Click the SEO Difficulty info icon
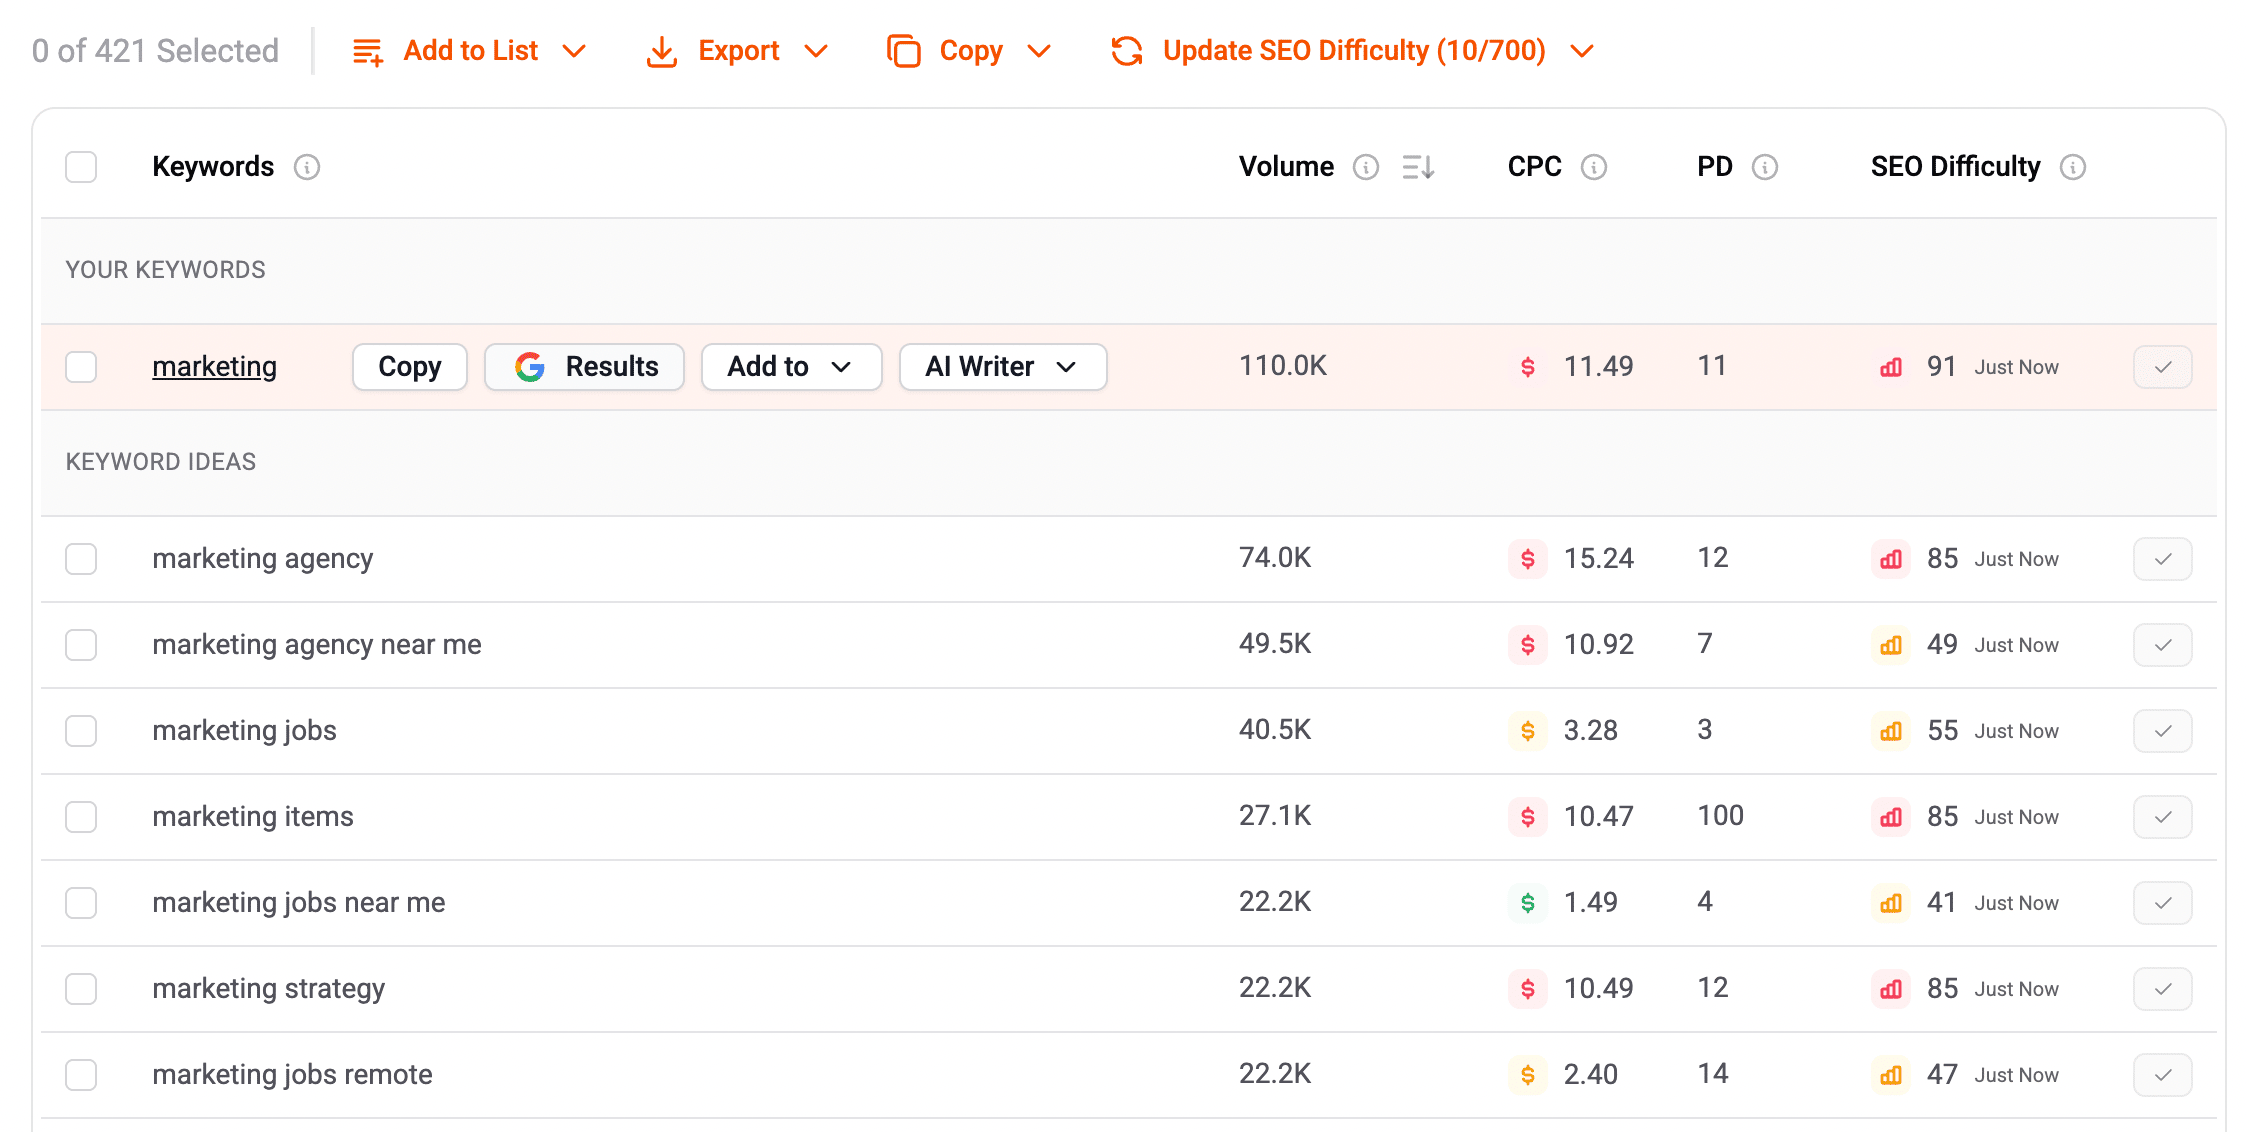 [2073, 167]
